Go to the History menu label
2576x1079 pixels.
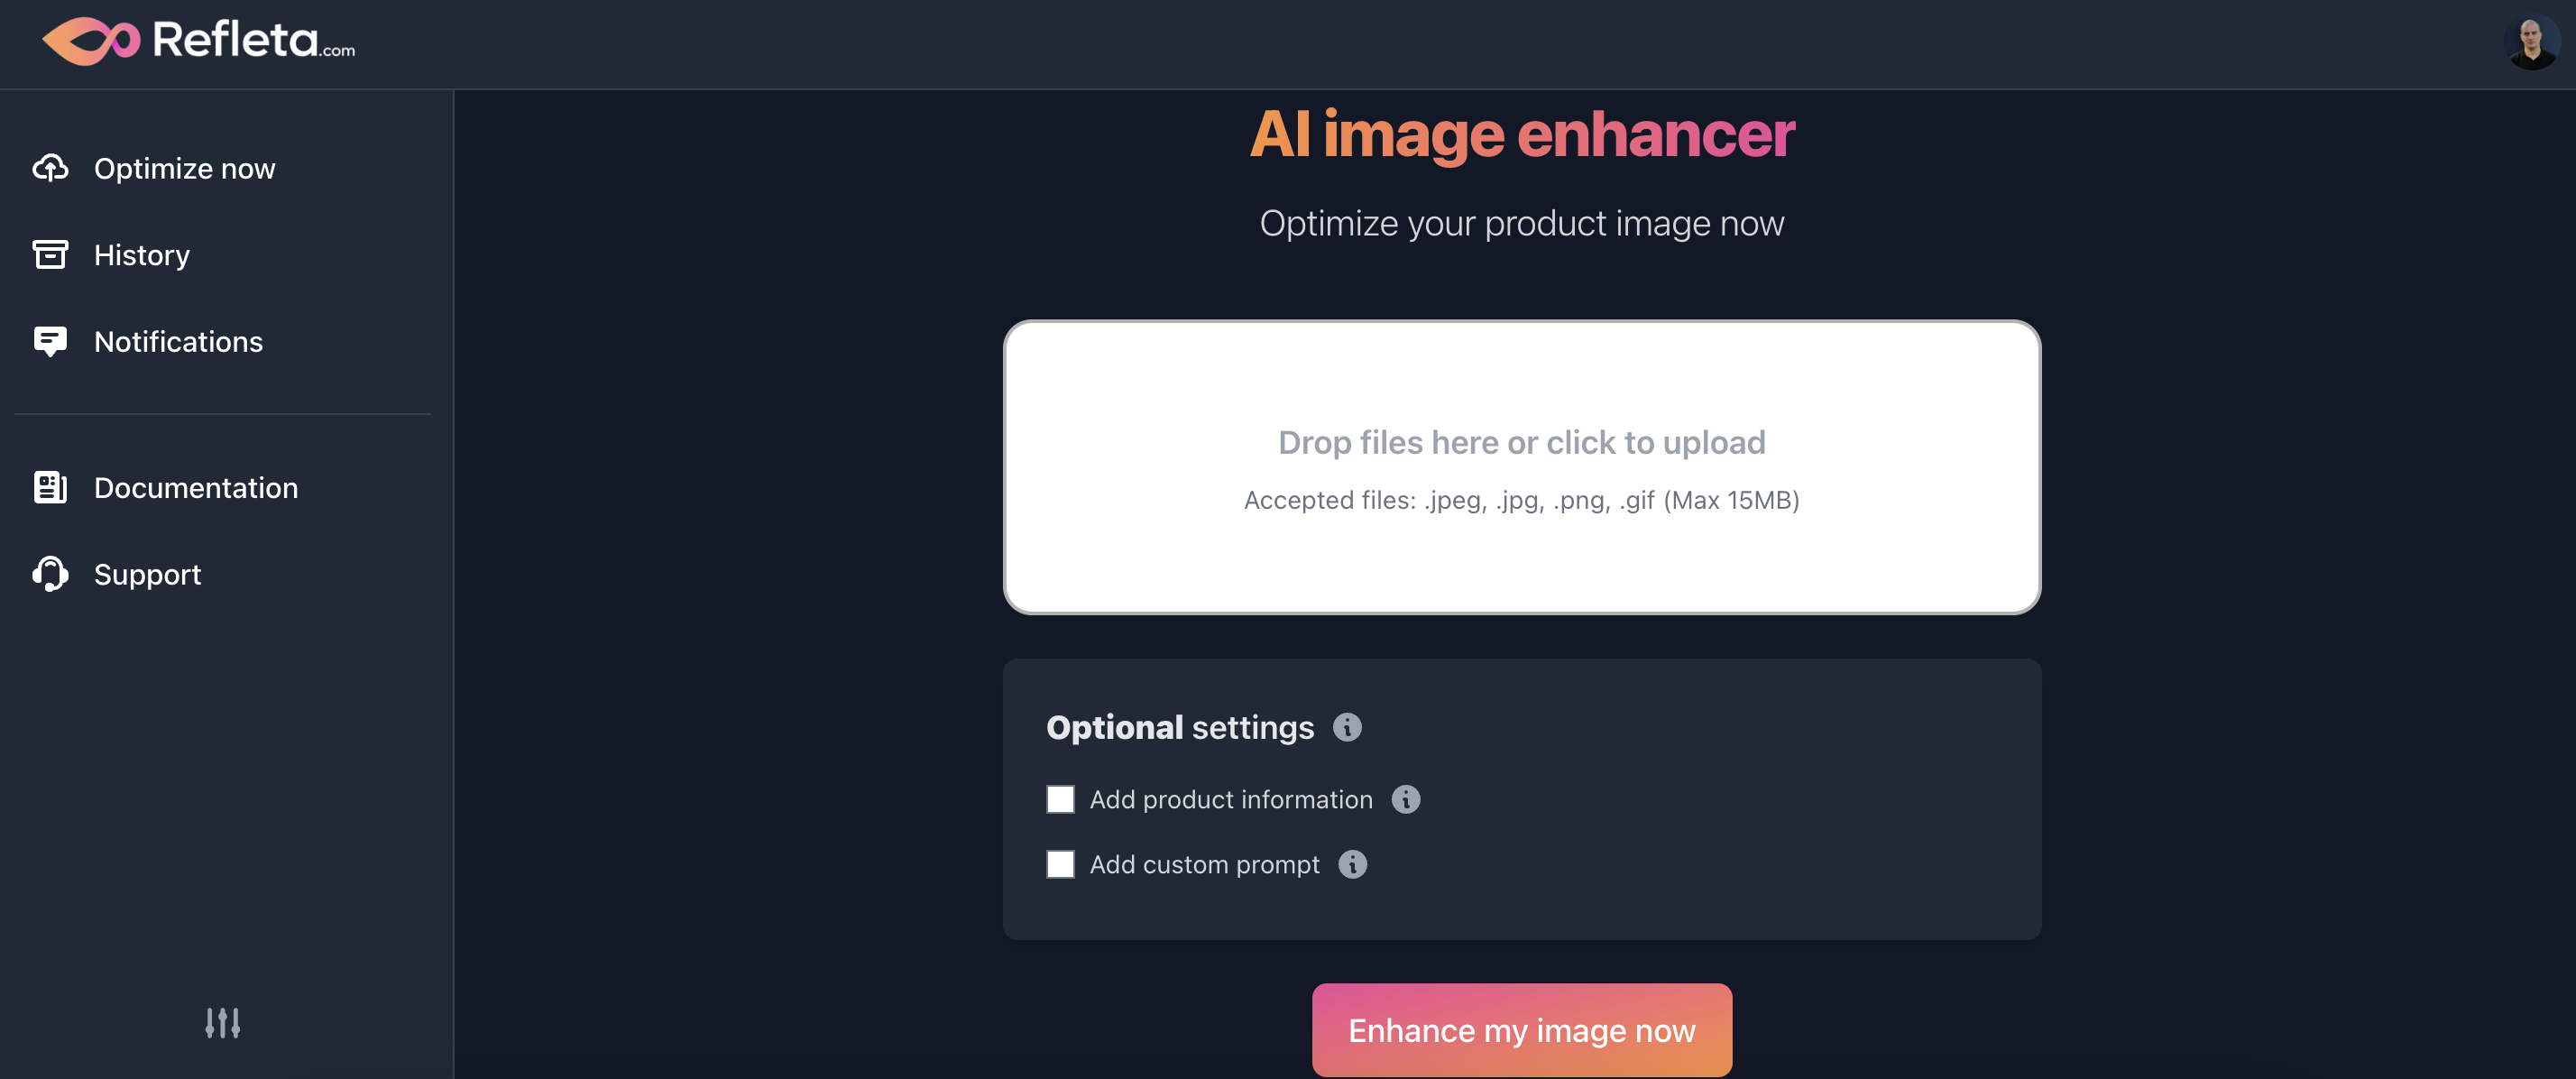coord(142,256)
